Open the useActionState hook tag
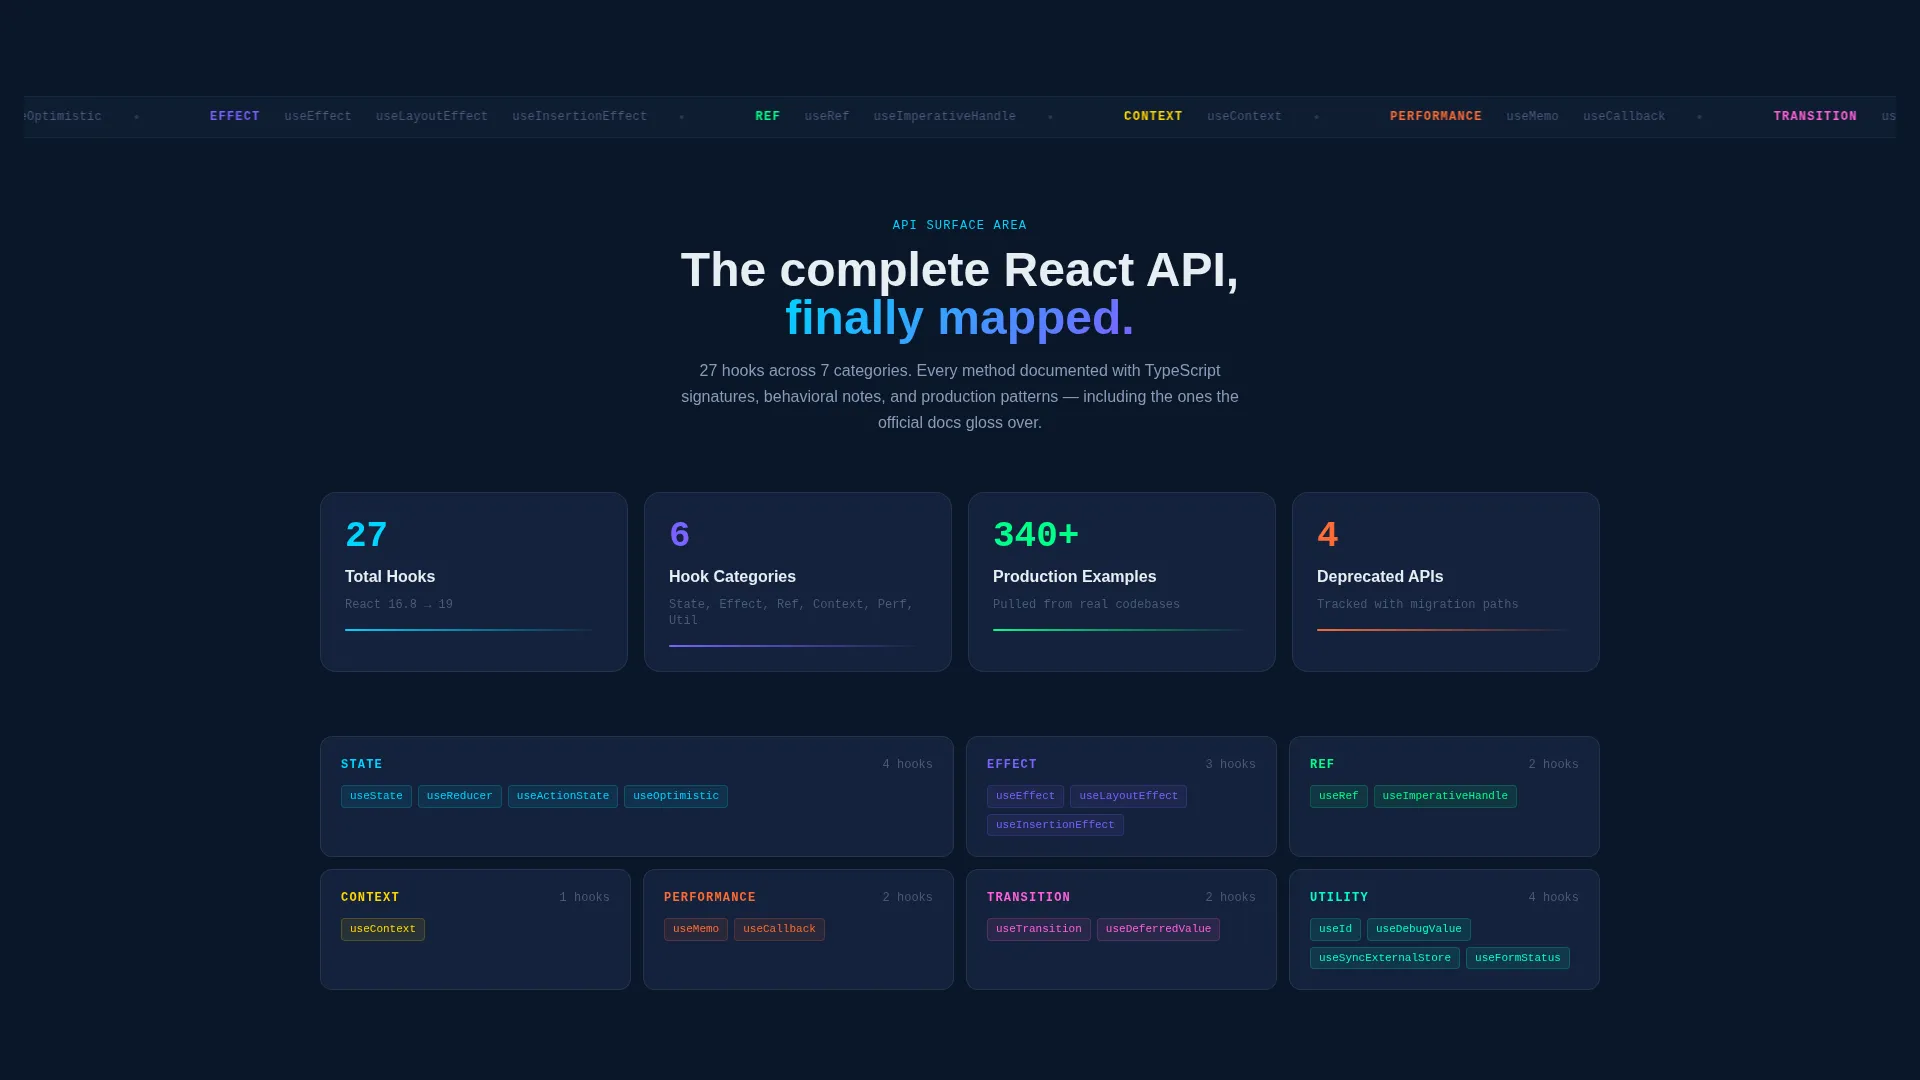This screenshot has width=1920, height=1080. click(563, 796)
